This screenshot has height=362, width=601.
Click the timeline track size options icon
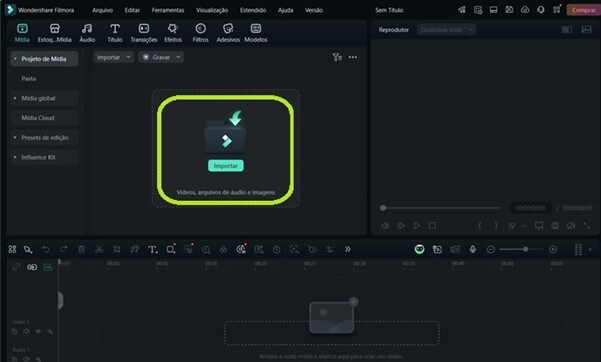coord(578,249)
